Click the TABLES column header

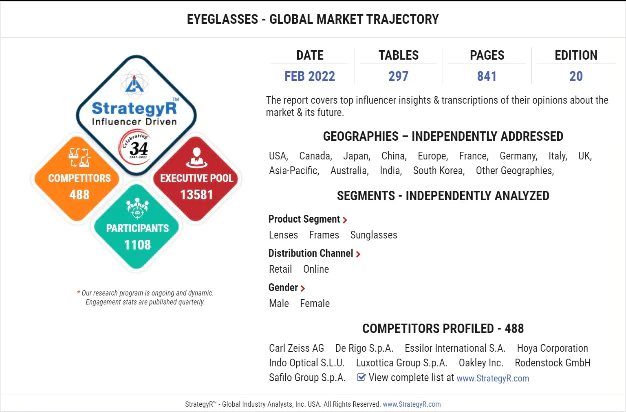click(398, 55)
